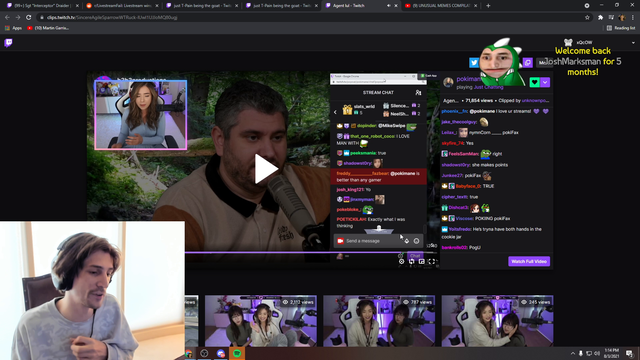Switch to the Sgt Interceptor Draider tab

[x=42, y=6]
